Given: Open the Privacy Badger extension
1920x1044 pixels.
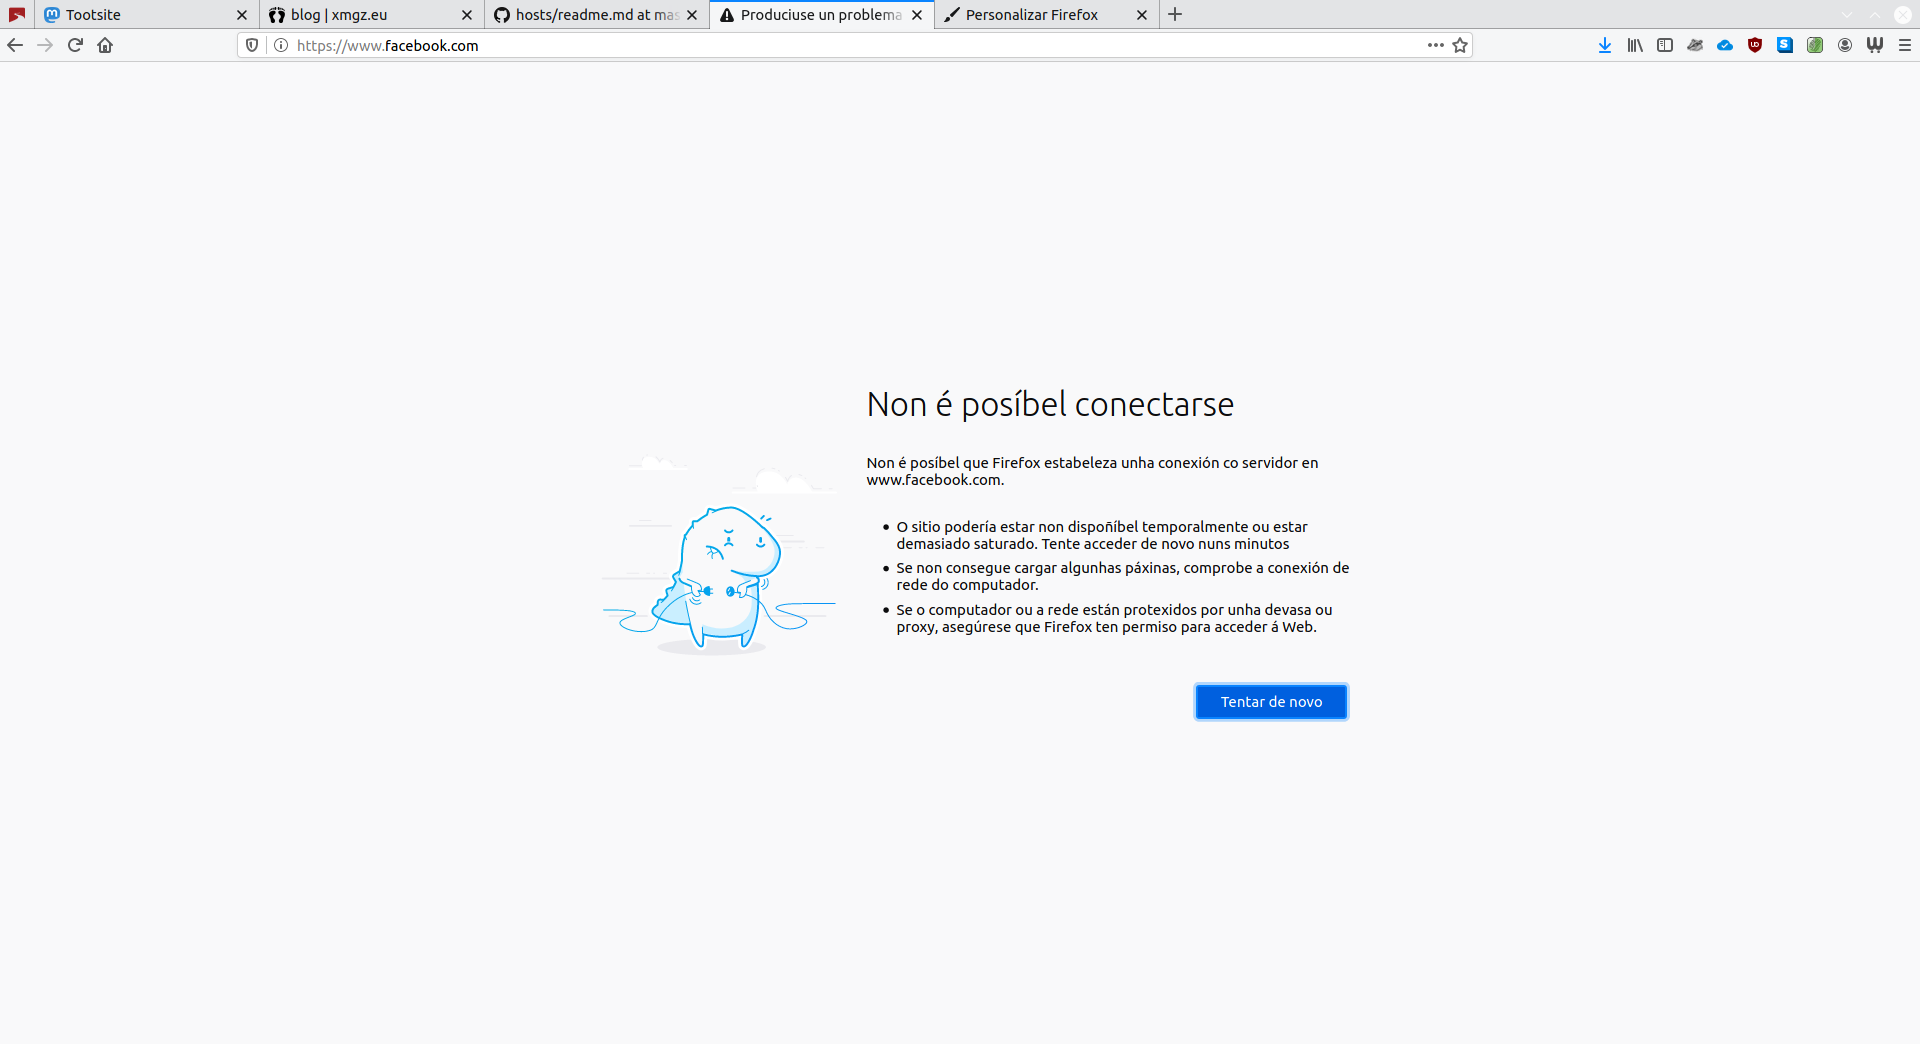Looking at the screenshot, I should point(1695,45).
